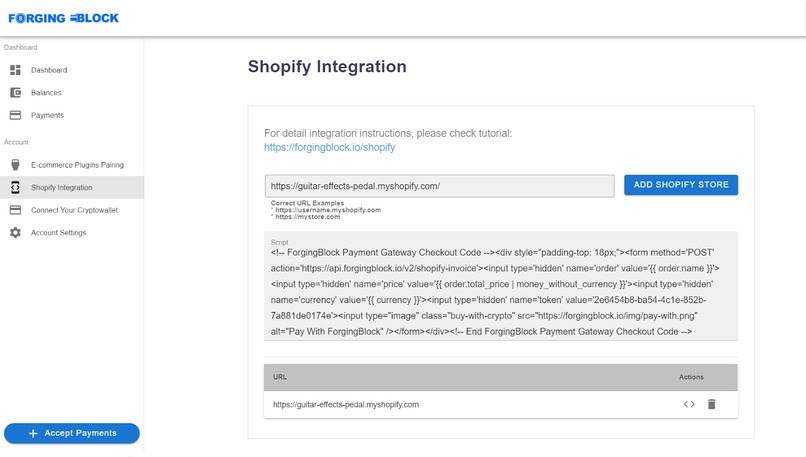Image resolution: width=806 pixels, height=457 pixels.
Task: Click the 'For detail integration instructions' text
Action: click(x=388, y=133)
